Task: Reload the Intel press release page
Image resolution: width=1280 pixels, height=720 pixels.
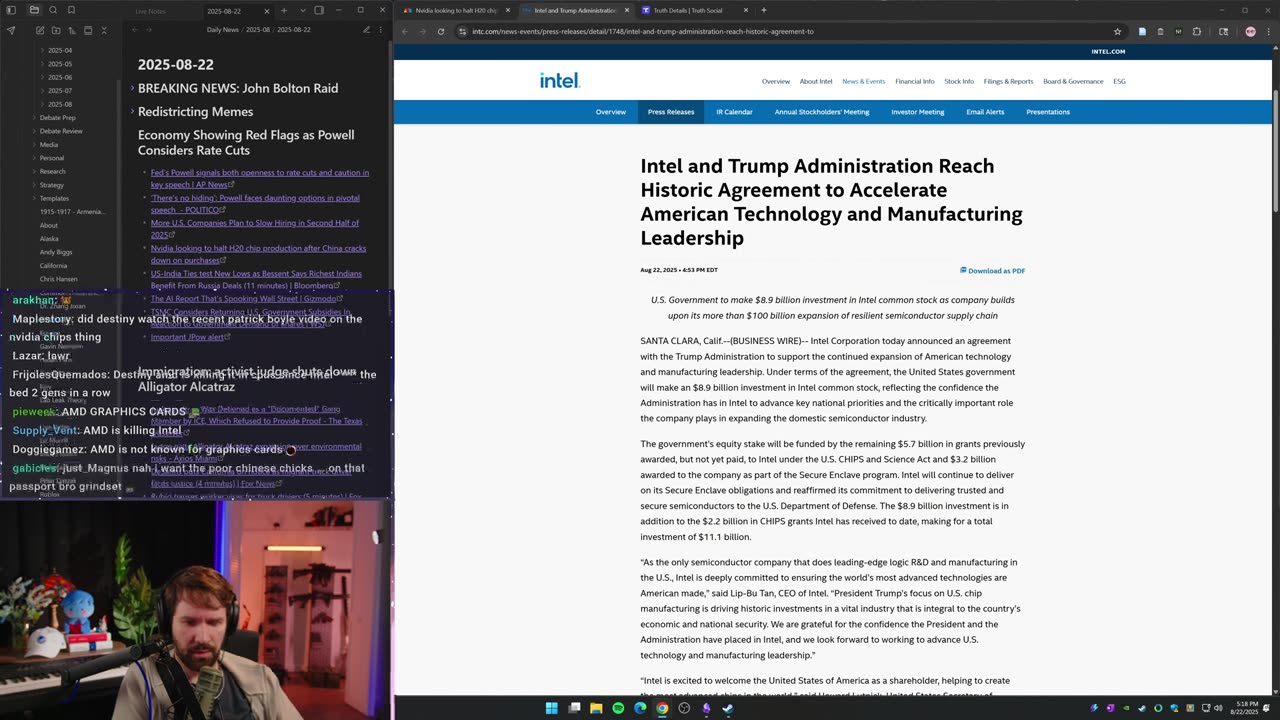Action: [x=440, y=31]
